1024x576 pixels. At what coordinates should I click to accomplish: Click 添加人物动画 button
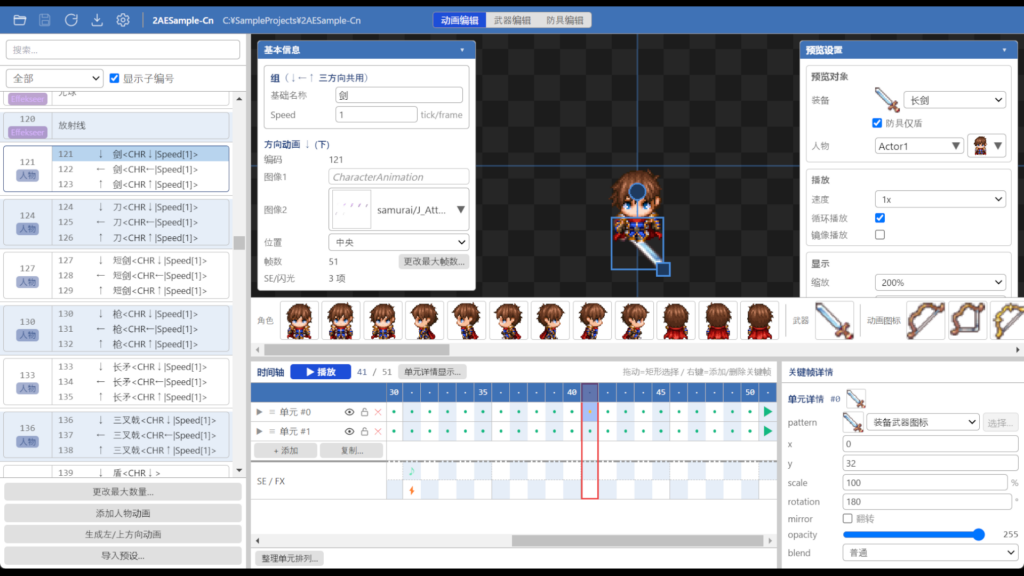coord(123,513)
